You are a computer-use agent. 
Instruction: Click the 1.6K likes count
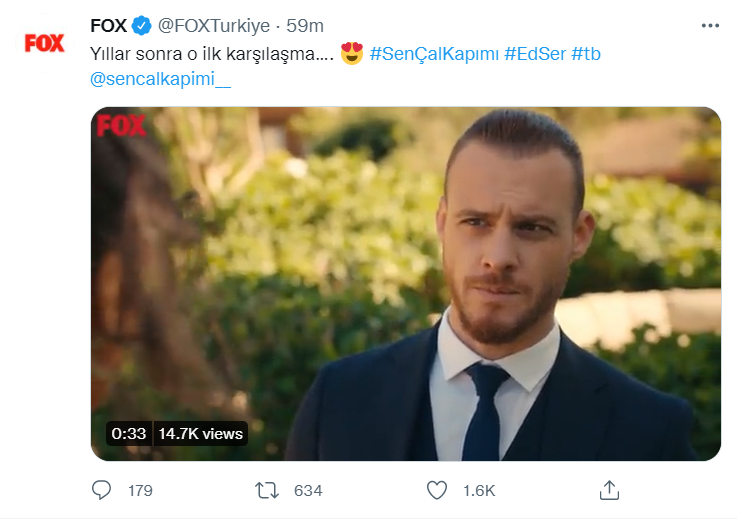(x=480, y=491)
